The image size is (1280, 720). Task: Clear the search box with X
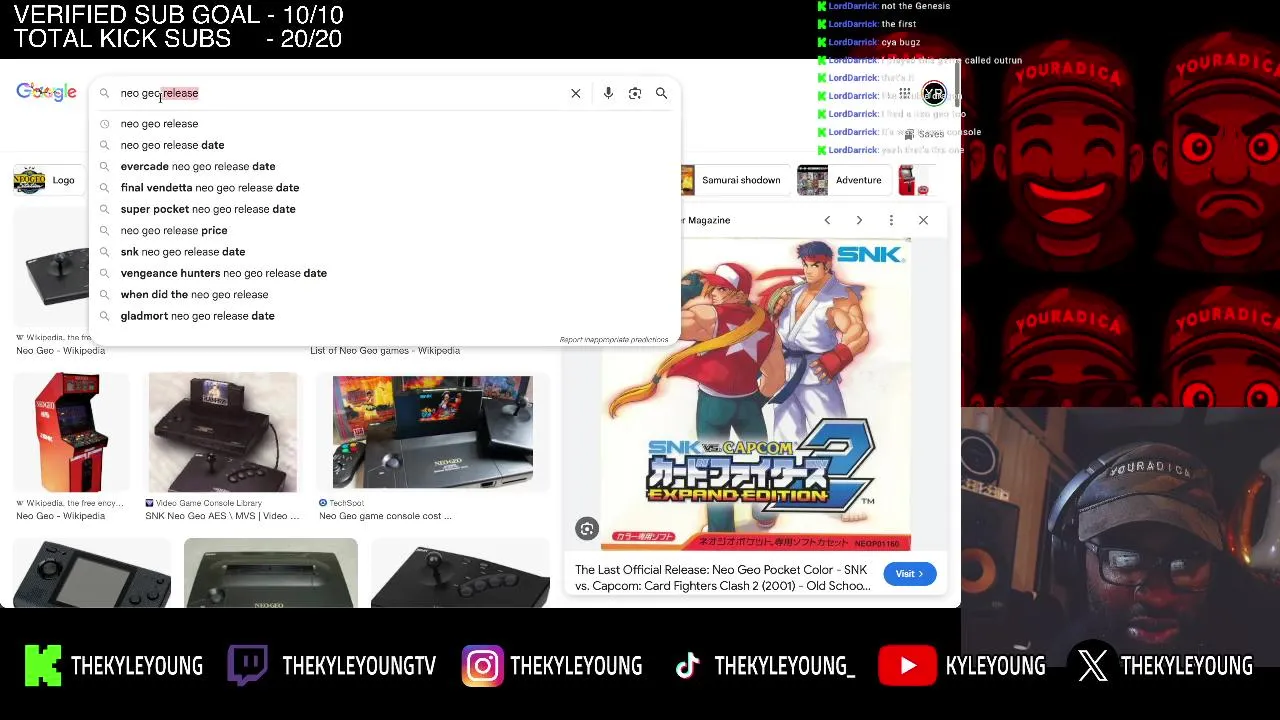(576, 93)
